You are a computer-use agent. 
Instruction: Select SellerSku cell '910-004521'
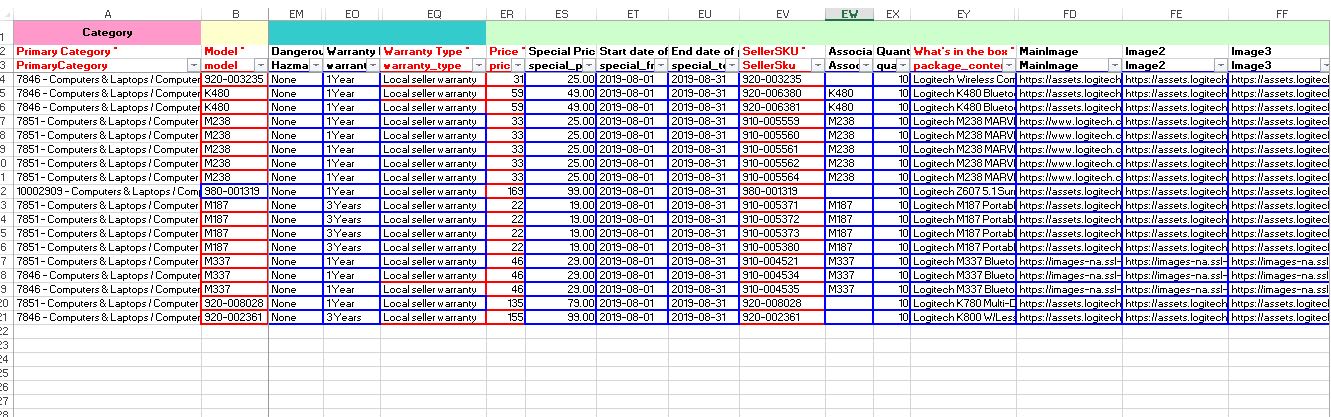point(783,261)
